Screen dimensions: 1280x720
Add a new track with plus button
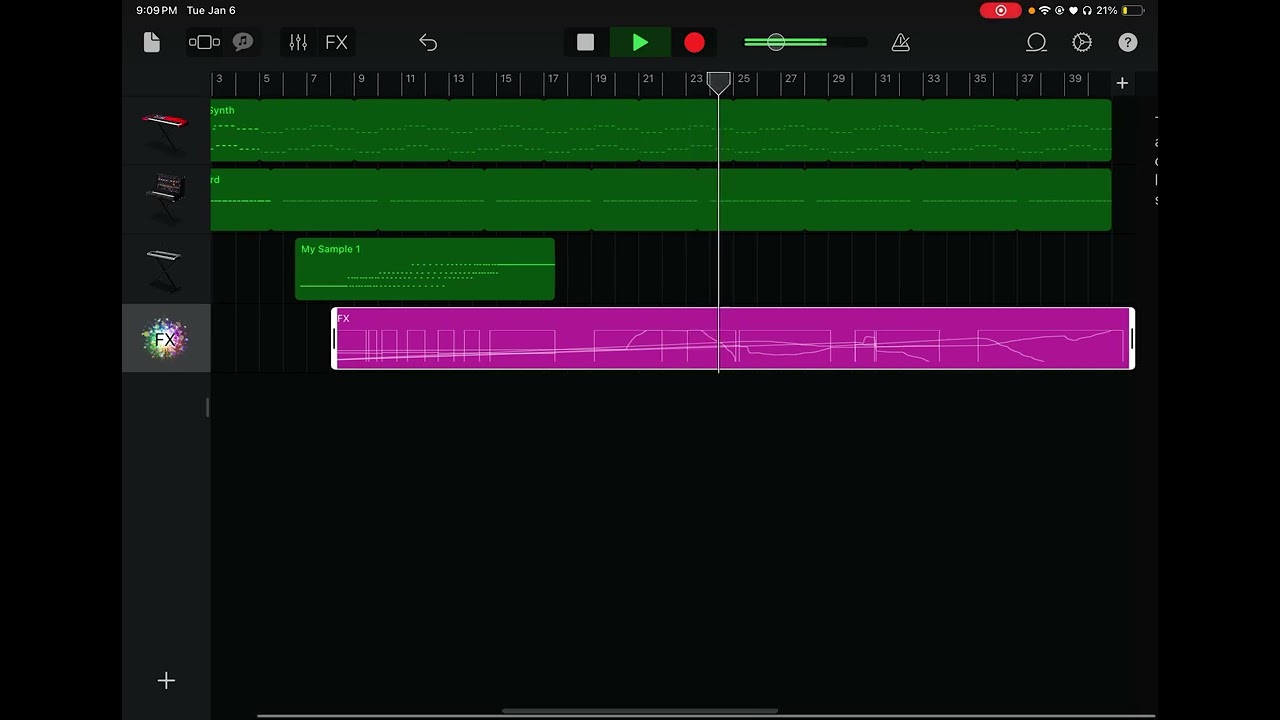[166, 681]
